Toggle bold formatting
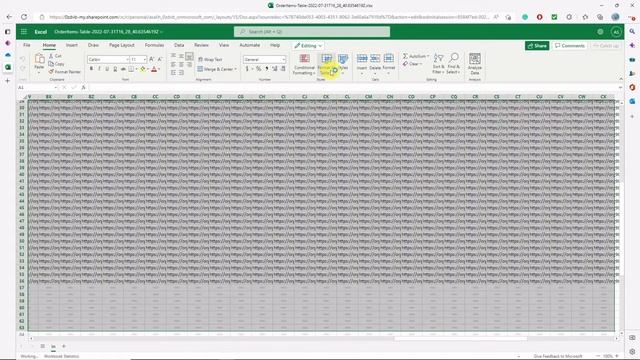This screenshot has height=360, width=640. pos(91,69)
